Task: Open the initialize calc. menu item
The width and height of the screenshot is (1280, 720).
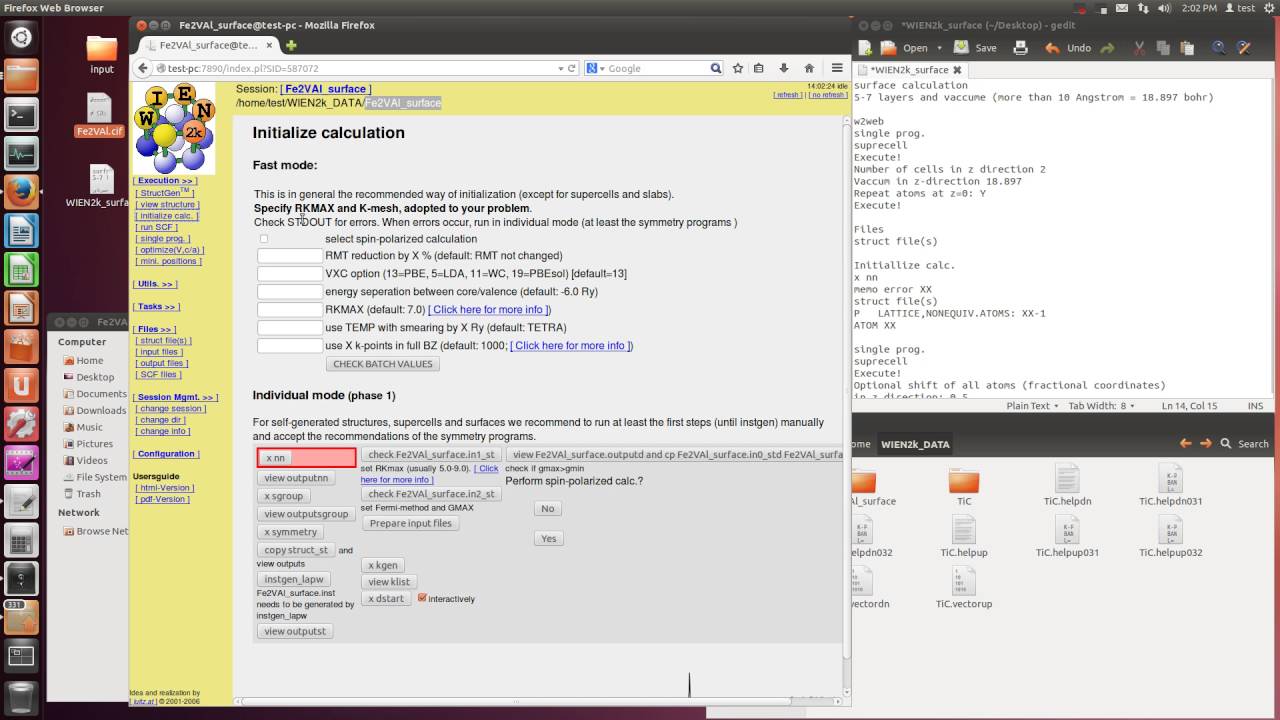Action: (x=167, y=216)
